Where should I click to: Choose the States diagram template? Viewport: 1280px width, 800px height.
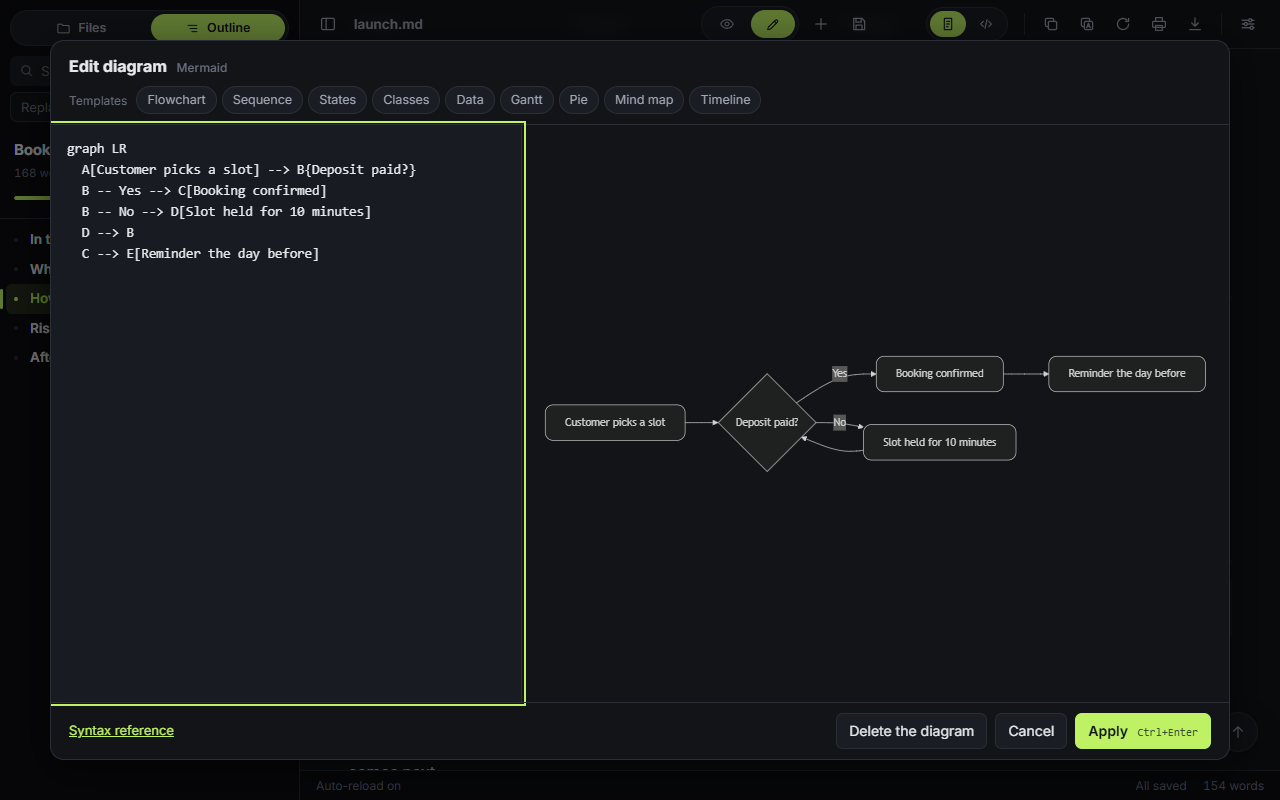point(338,100)
